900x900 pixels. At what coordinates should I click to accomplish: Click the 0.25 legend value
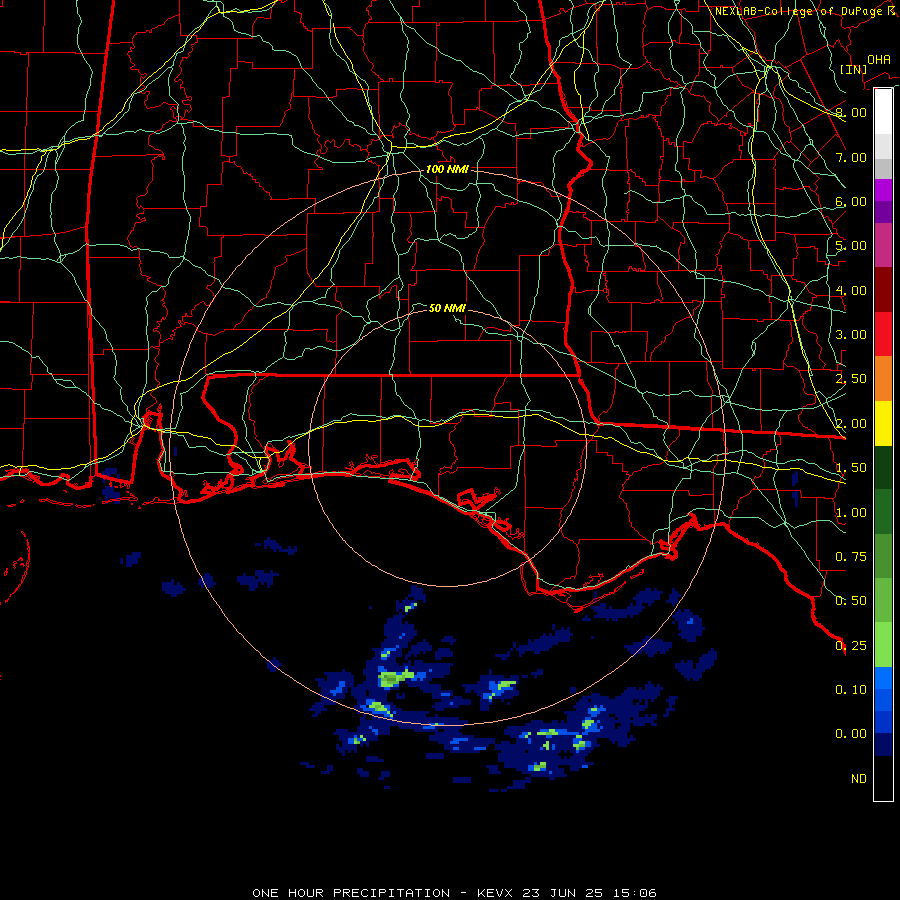tap(851, 646)
